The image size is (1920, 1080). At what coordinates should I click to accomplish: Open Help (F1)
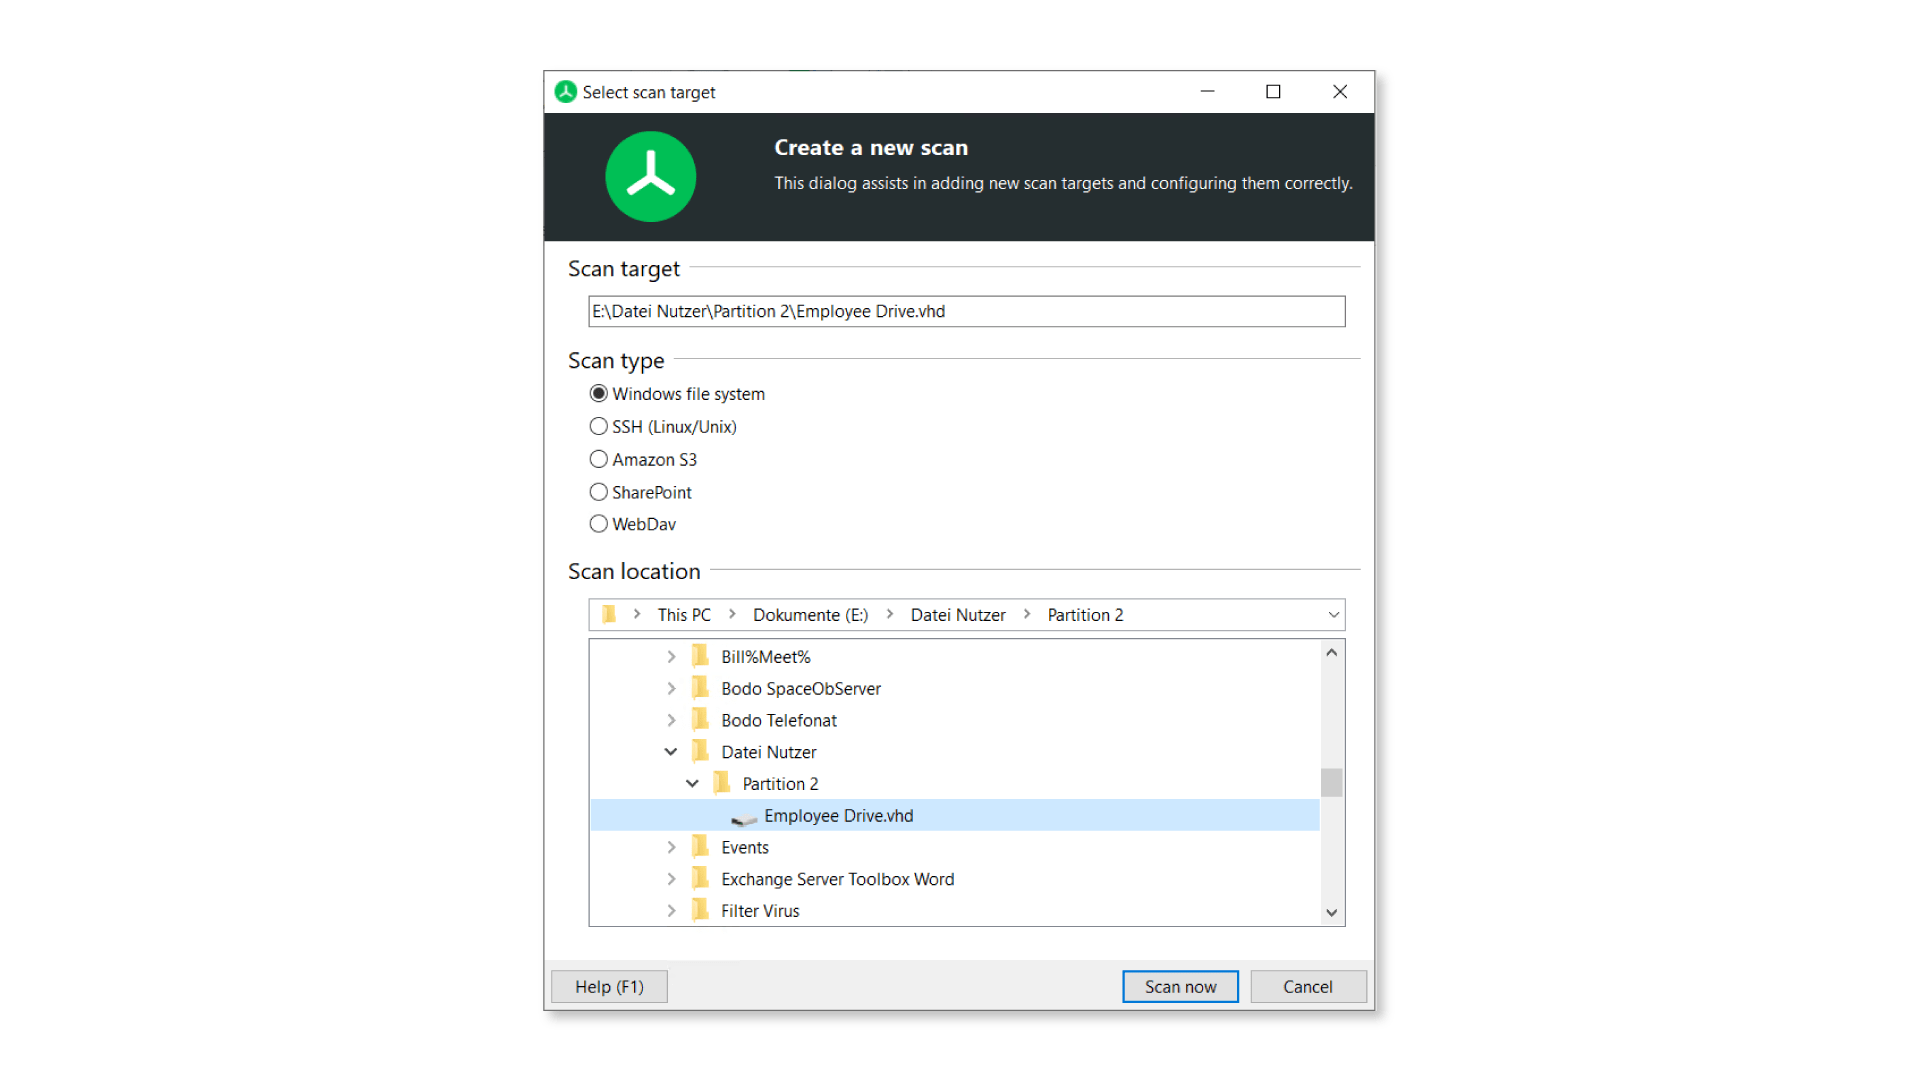[609, 987]
